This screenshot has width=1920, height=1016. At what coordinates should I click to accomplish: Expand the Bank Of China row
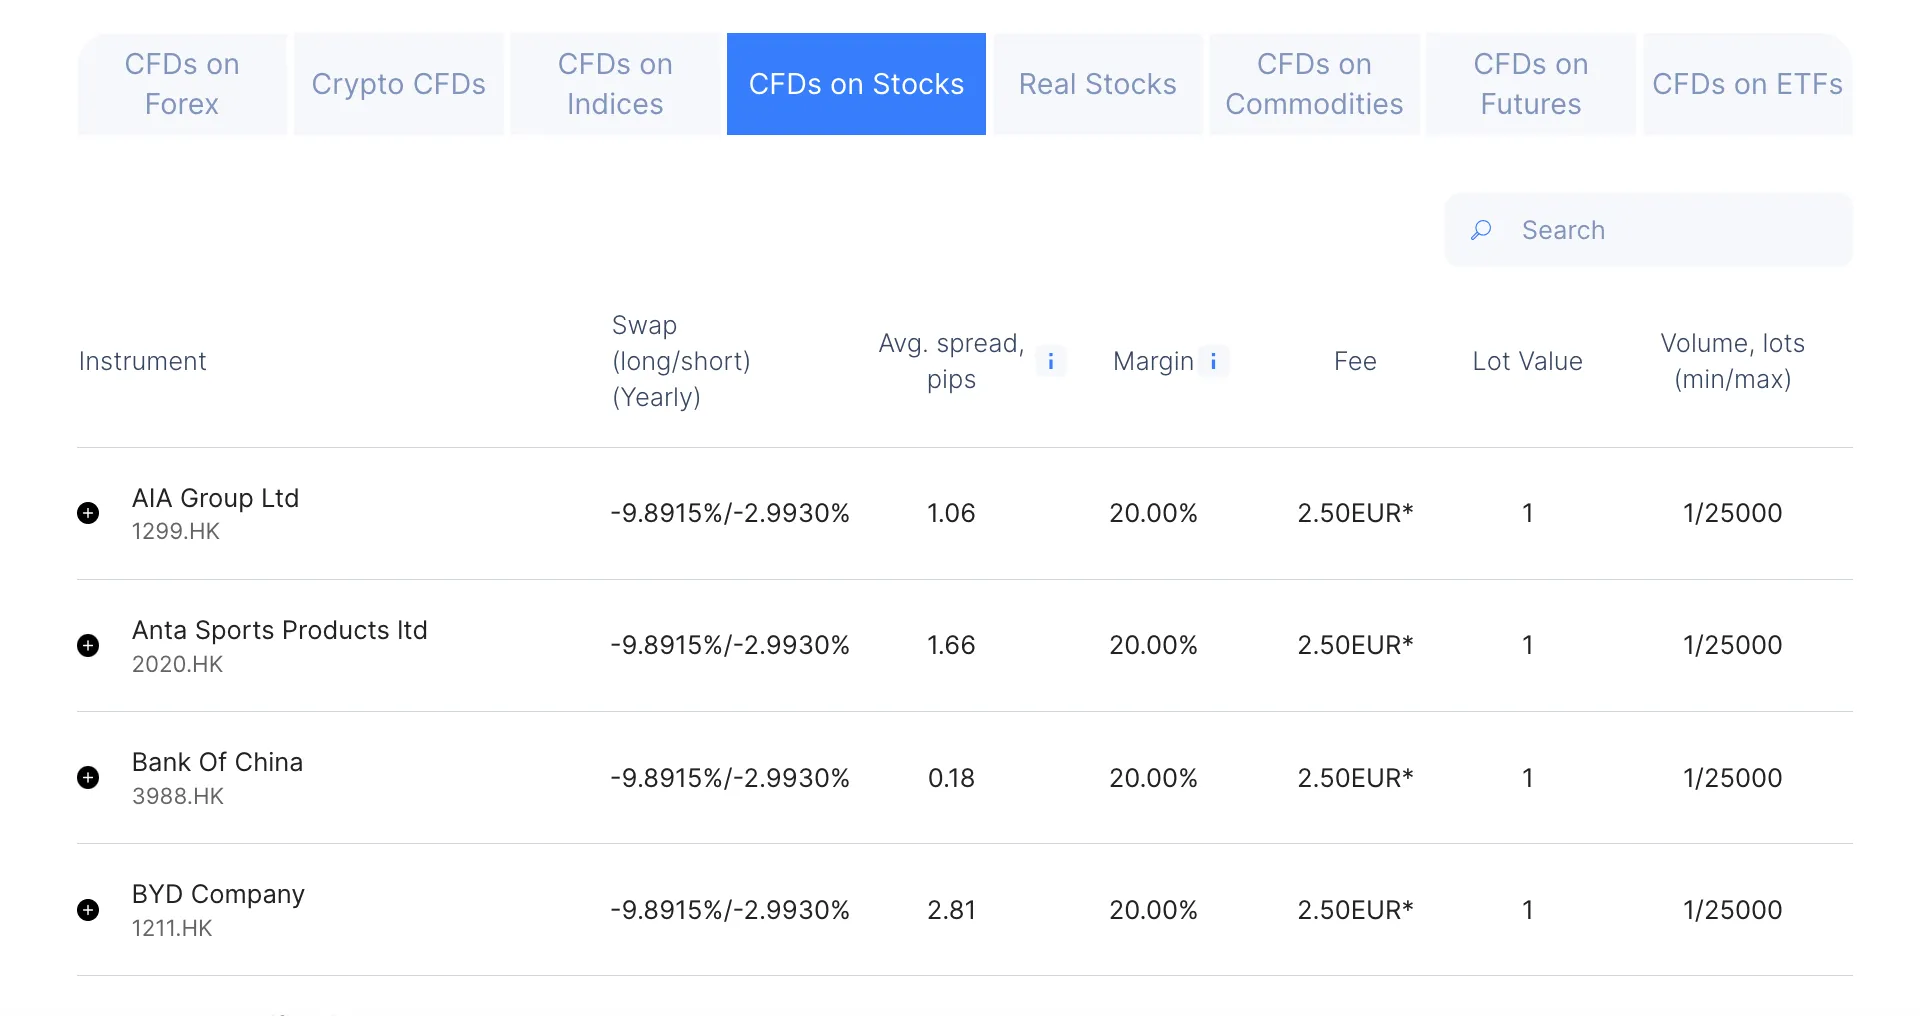(88, 778)
